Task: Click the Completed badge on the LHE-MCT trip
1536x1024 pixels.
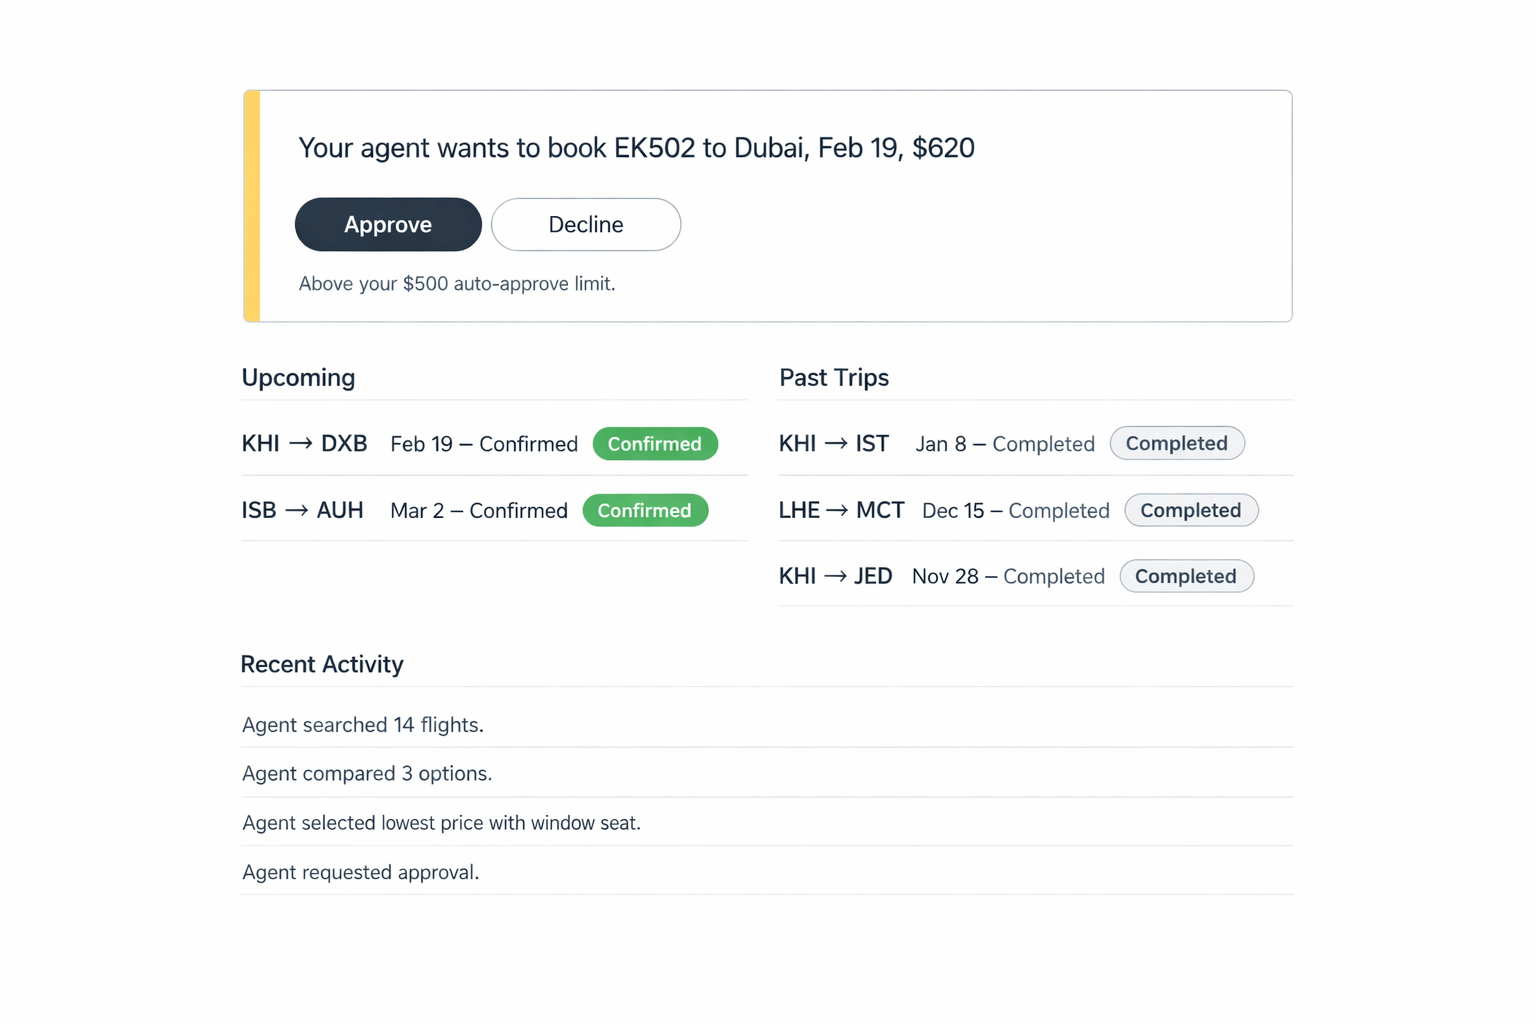Action: click(x=1191, y=510)
